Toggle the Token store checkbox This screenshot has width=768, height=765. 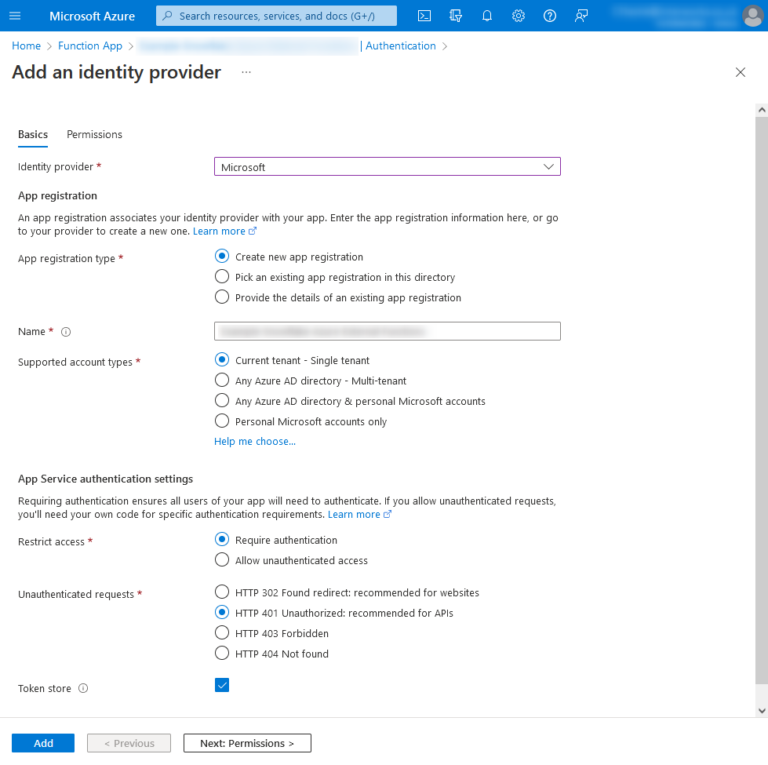[222, 685]
